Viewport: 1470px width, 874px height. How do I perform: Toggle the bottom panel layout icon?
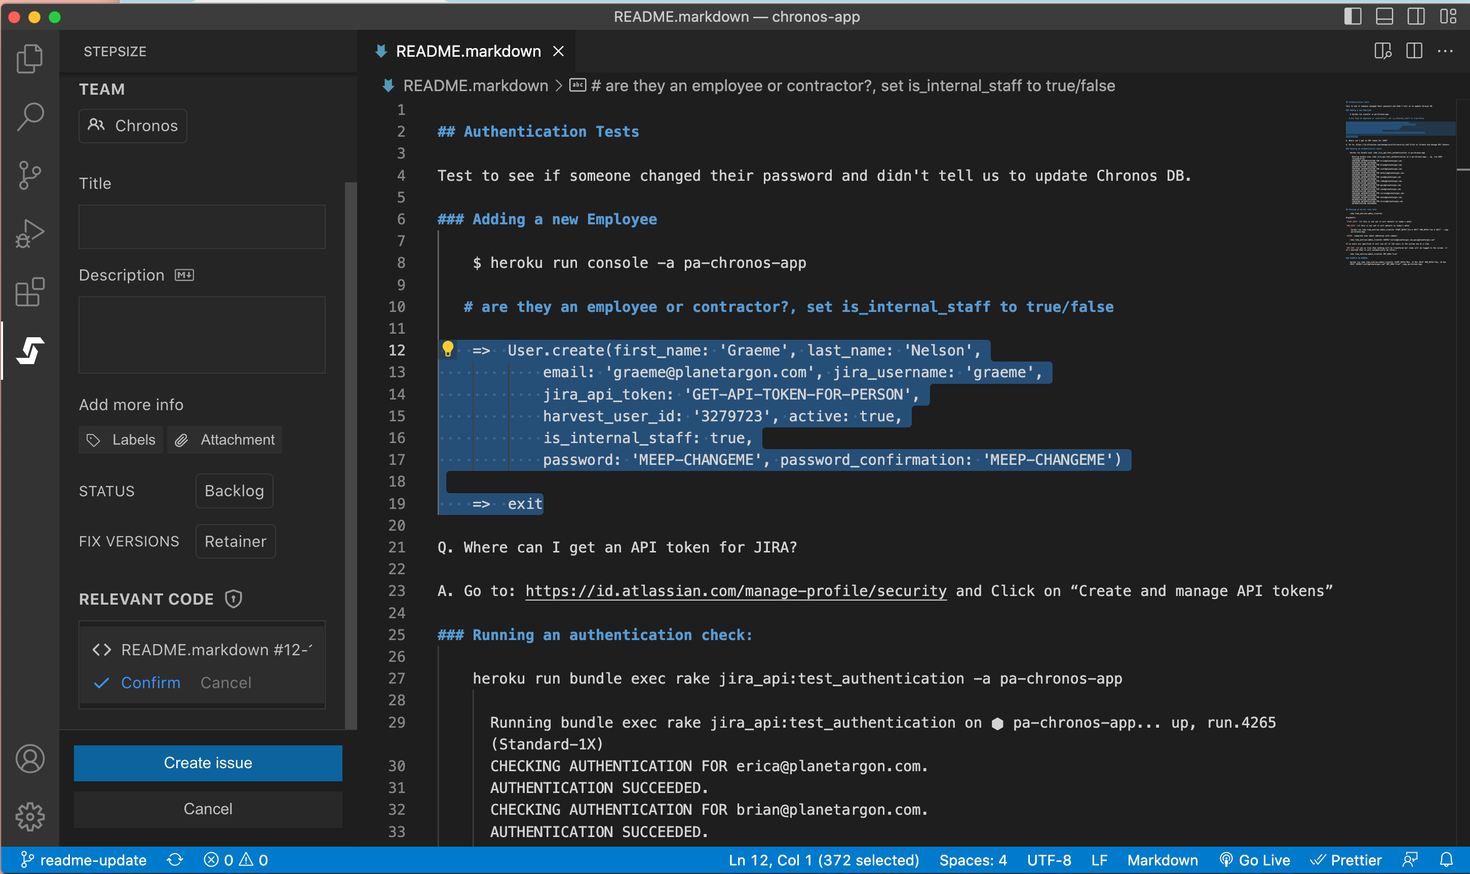(1385, 16)
